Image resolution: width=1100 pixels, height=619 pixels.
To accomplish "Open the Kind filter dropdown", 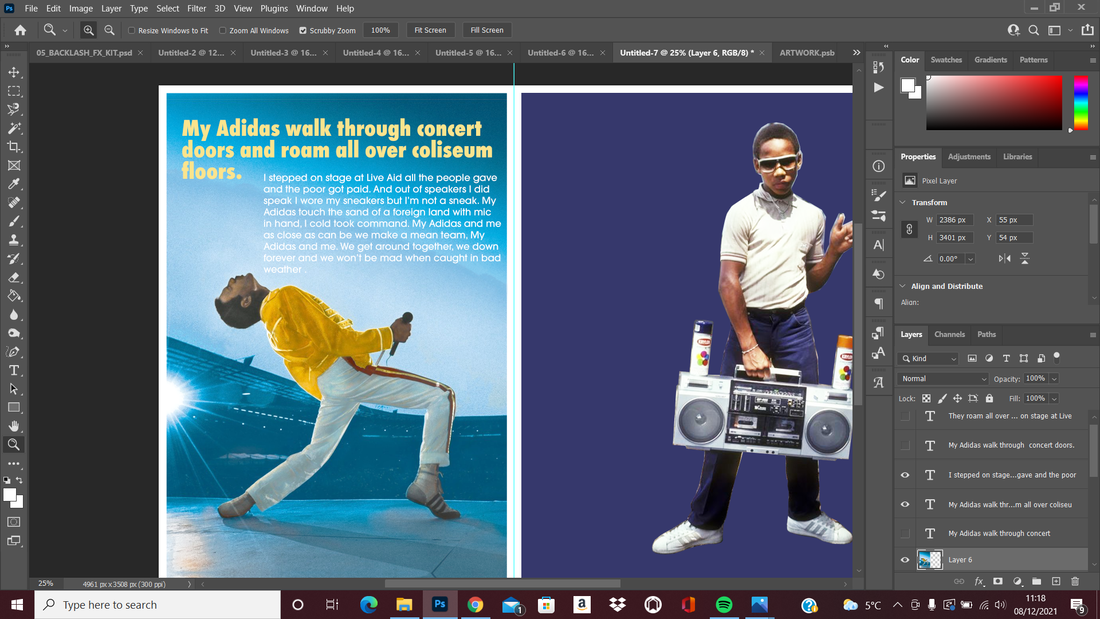I will point(929,359).
